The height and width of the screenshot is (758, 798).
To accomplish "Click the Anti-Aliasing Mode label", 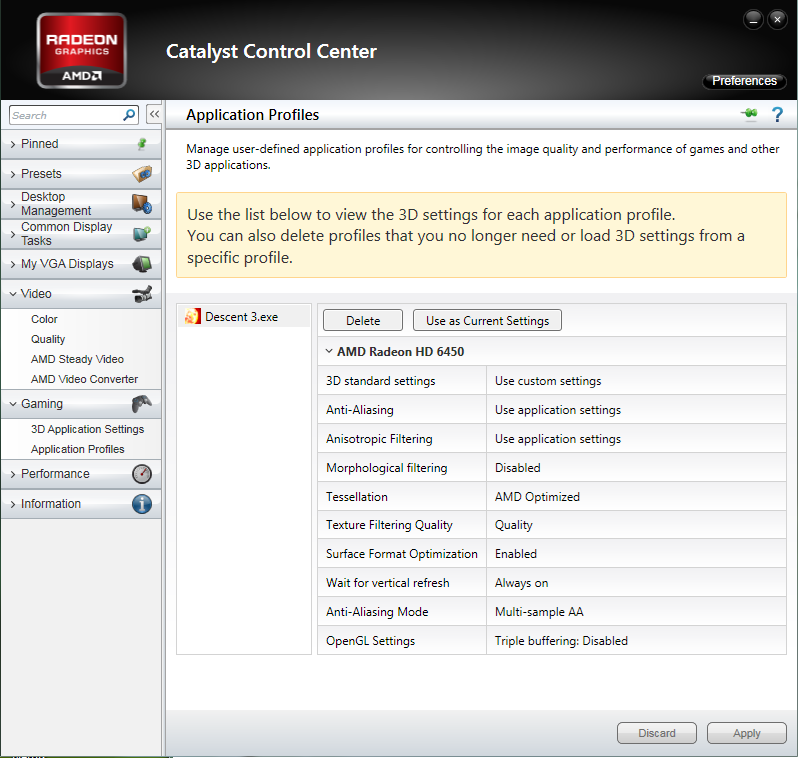I will 377,612.
